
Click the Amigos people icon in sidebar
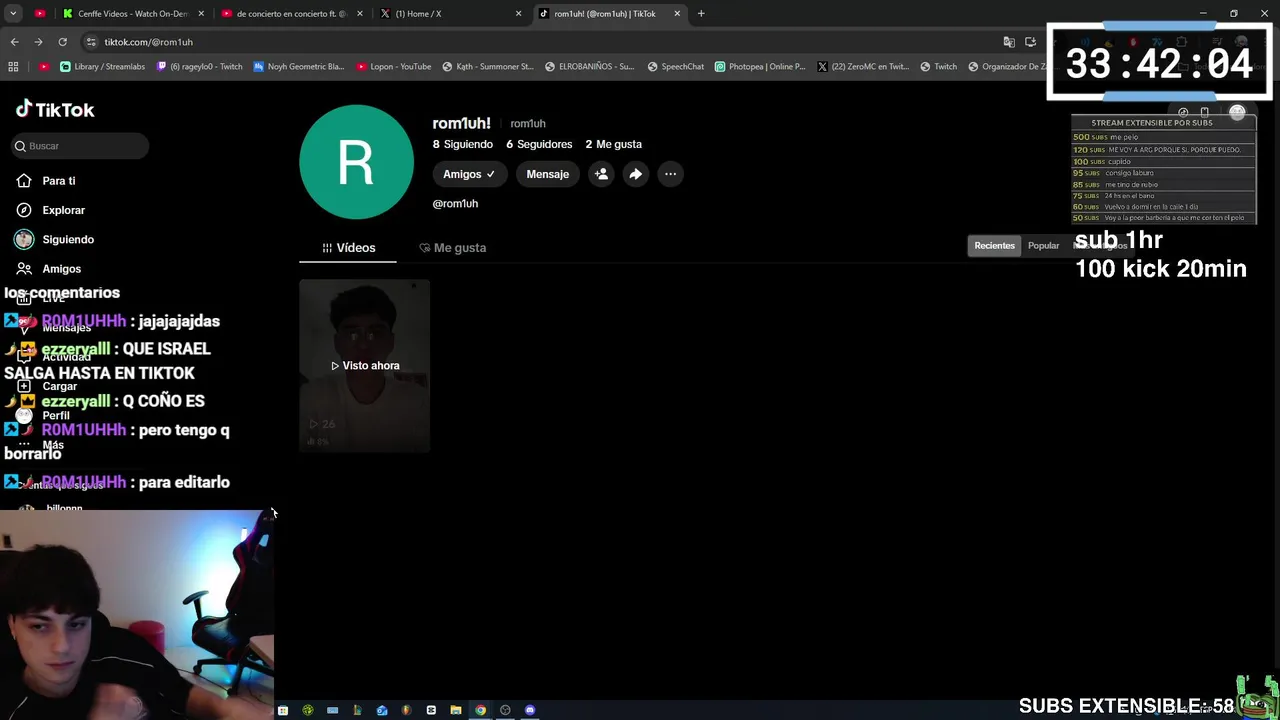coord(24,268)
